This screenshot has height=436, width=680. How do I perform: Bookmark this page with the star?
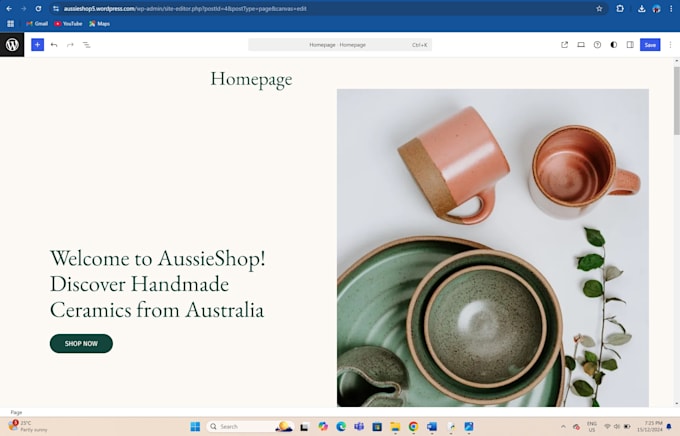[x=599, y=8]
